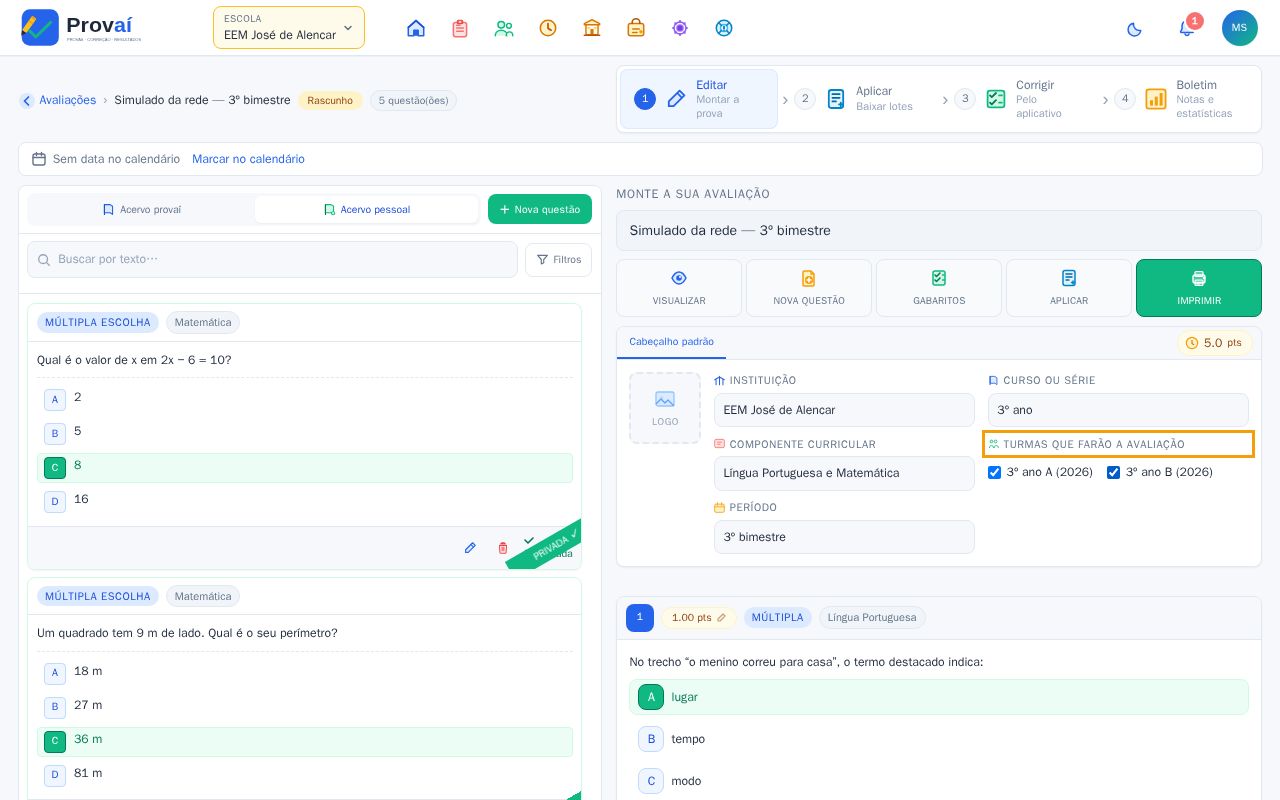Open Gabaritos answer keys button
The width and height of the screenshot is (1280, 800).
click(x=939, y=288)
